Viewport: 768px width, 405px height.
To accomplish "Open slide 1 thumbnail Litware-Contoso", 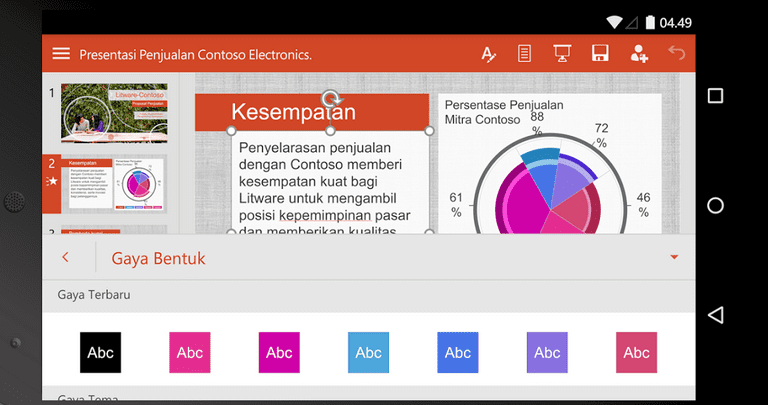I will [114, 113].
